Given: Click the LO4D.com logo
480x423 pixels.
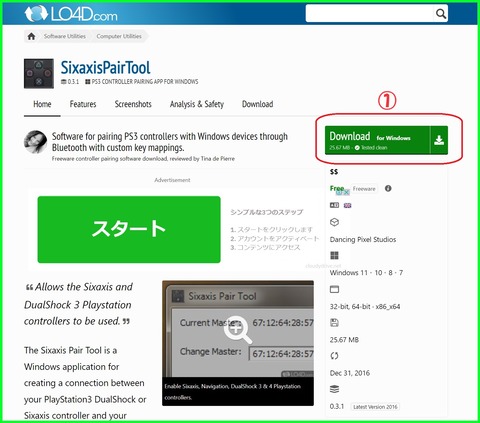Looking at the screenshot, I should tap(71, 14).
